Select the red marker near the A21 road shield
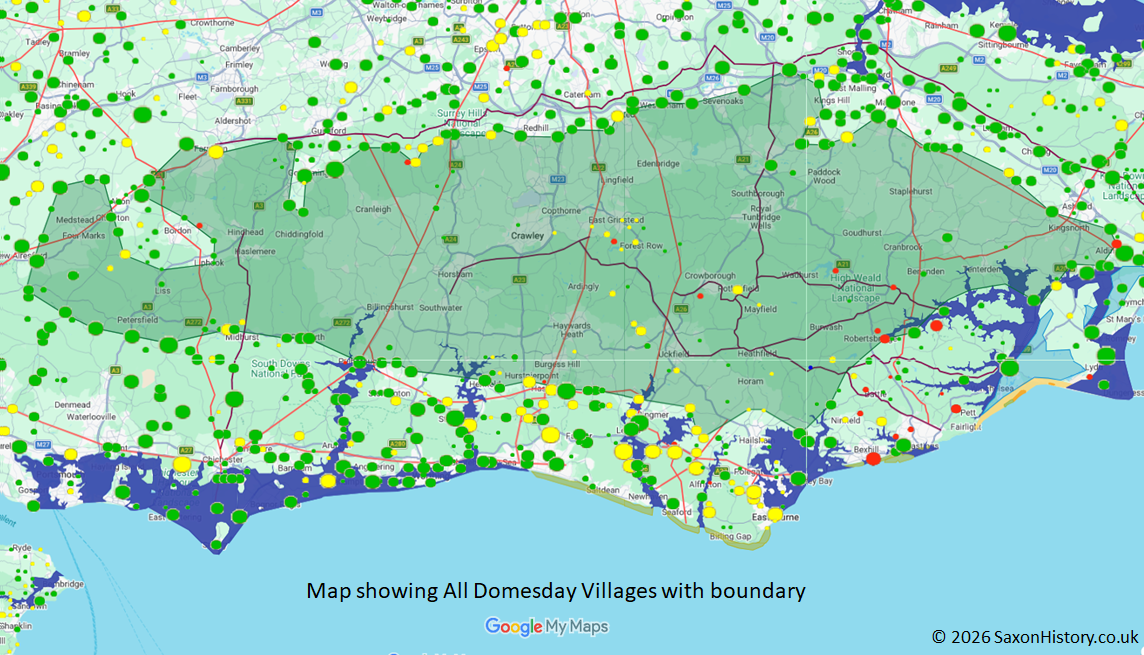This screenshot has width=1144, height=655. tap(835, 270)
